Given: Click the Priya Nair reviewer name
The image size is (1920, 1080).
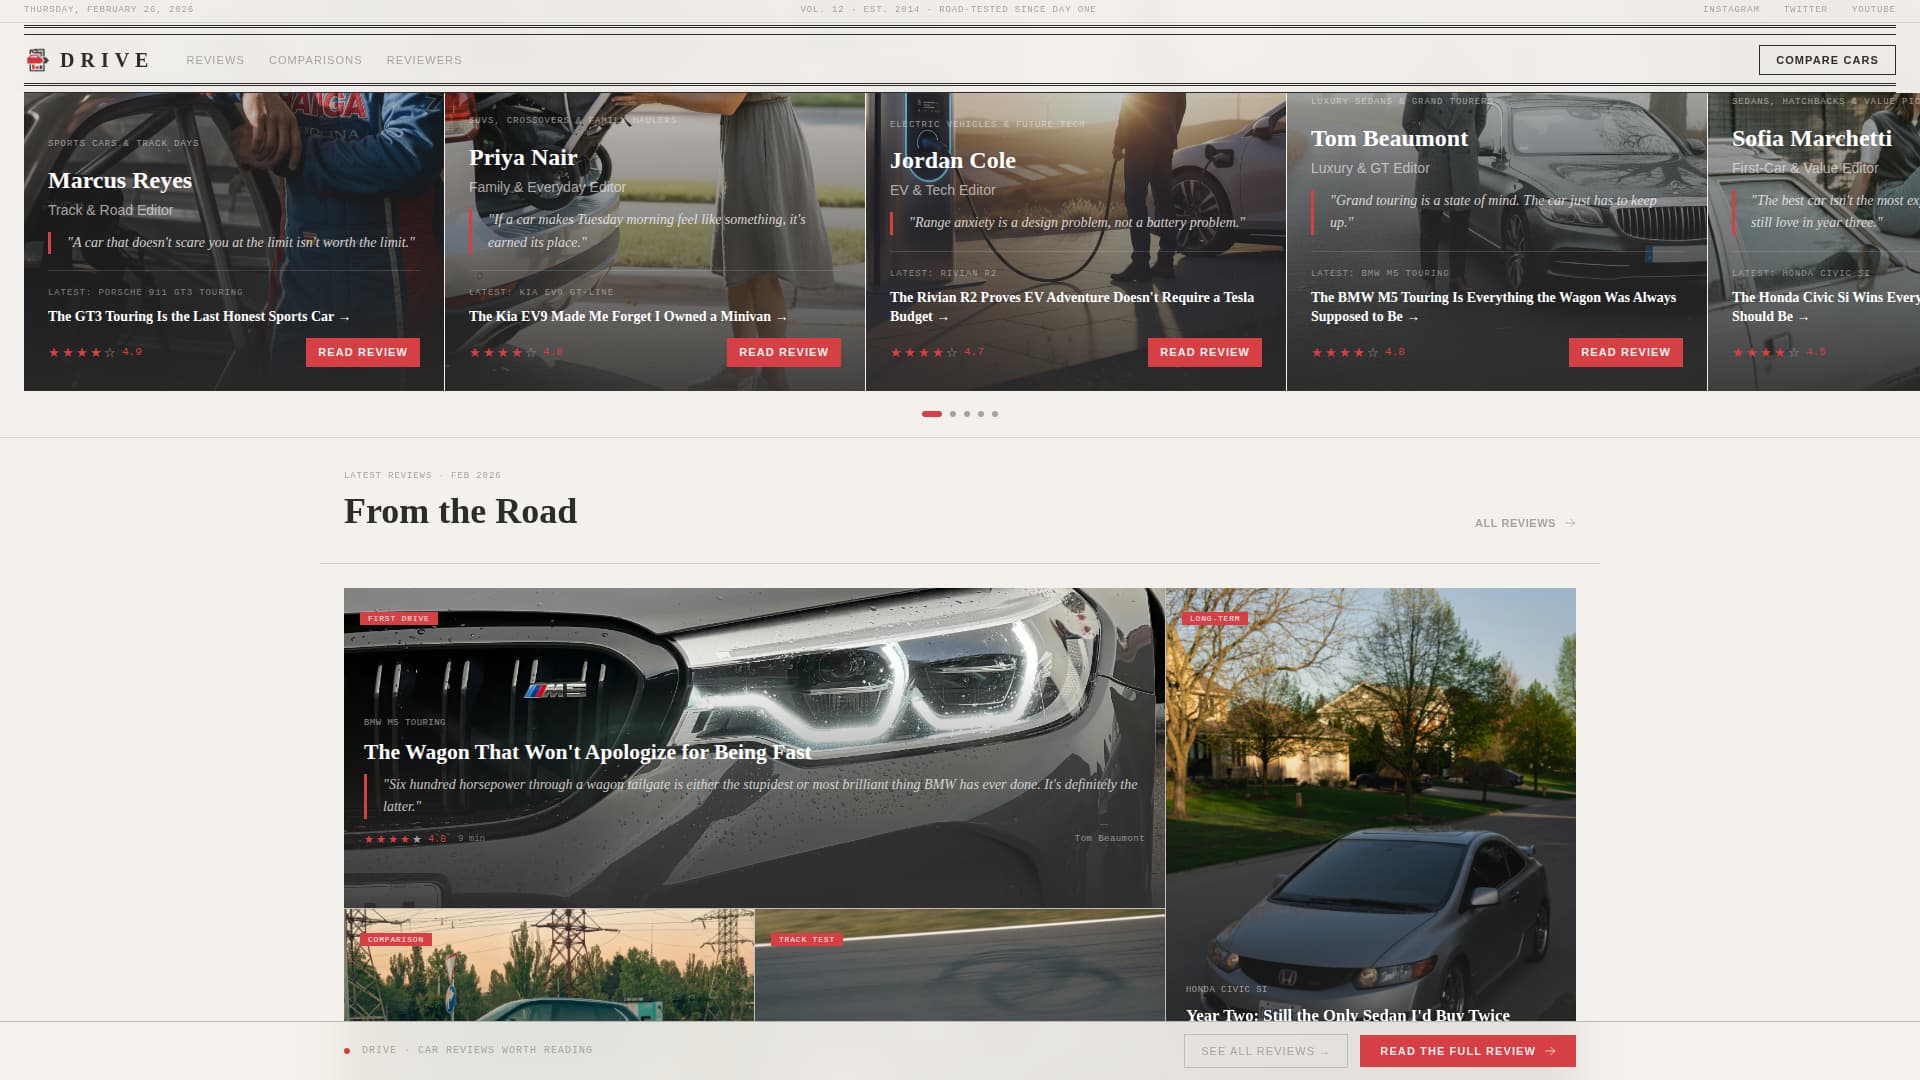Looking at the screenshot, I should point(523,158).
